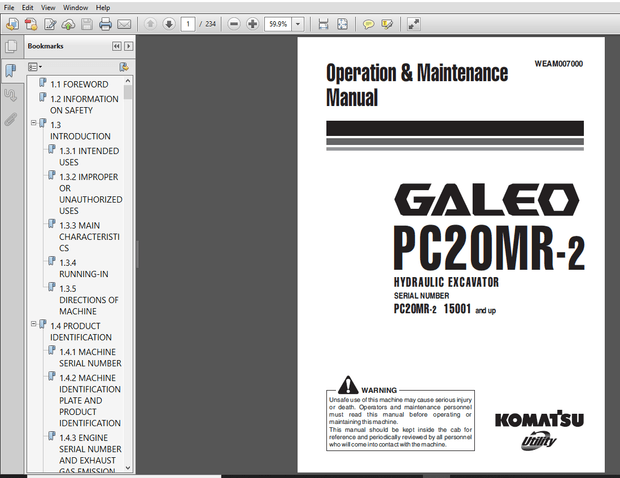Go to bookmark 1.4.3 ENGINE SERIAL NUMBER
The width and height of the screenshot is (620, 478).
(90, 454)
